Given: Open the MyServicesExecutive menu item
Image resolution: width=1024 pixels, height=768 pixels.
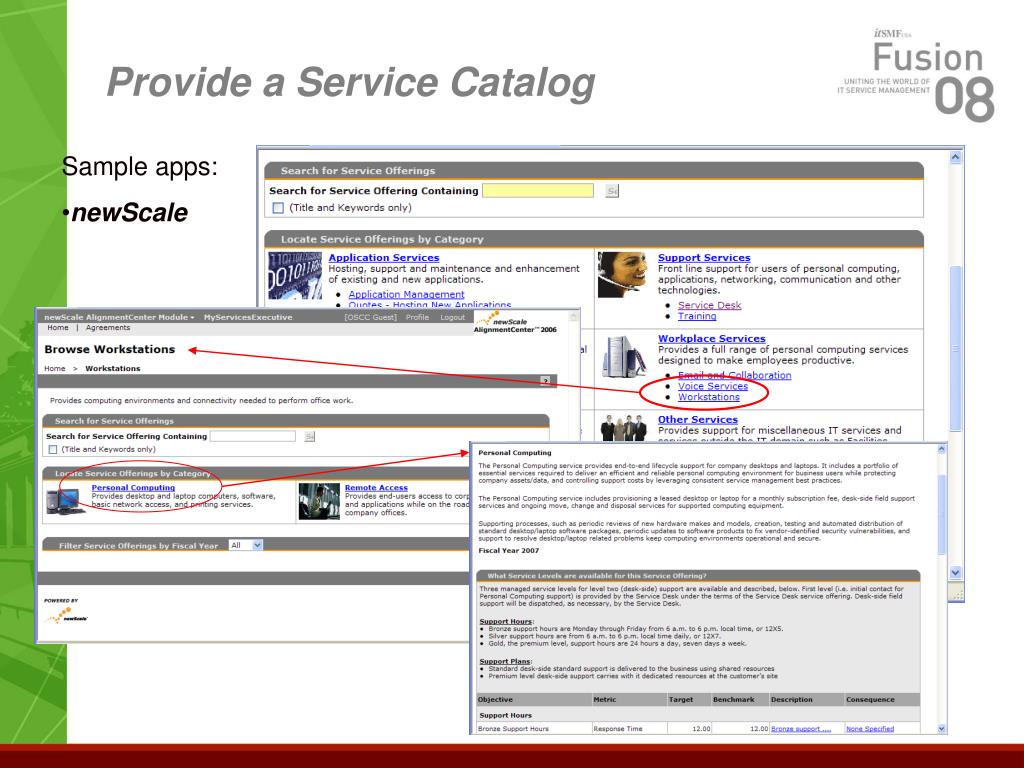Looking at the screenshot, I should click(x=248, y=317).
